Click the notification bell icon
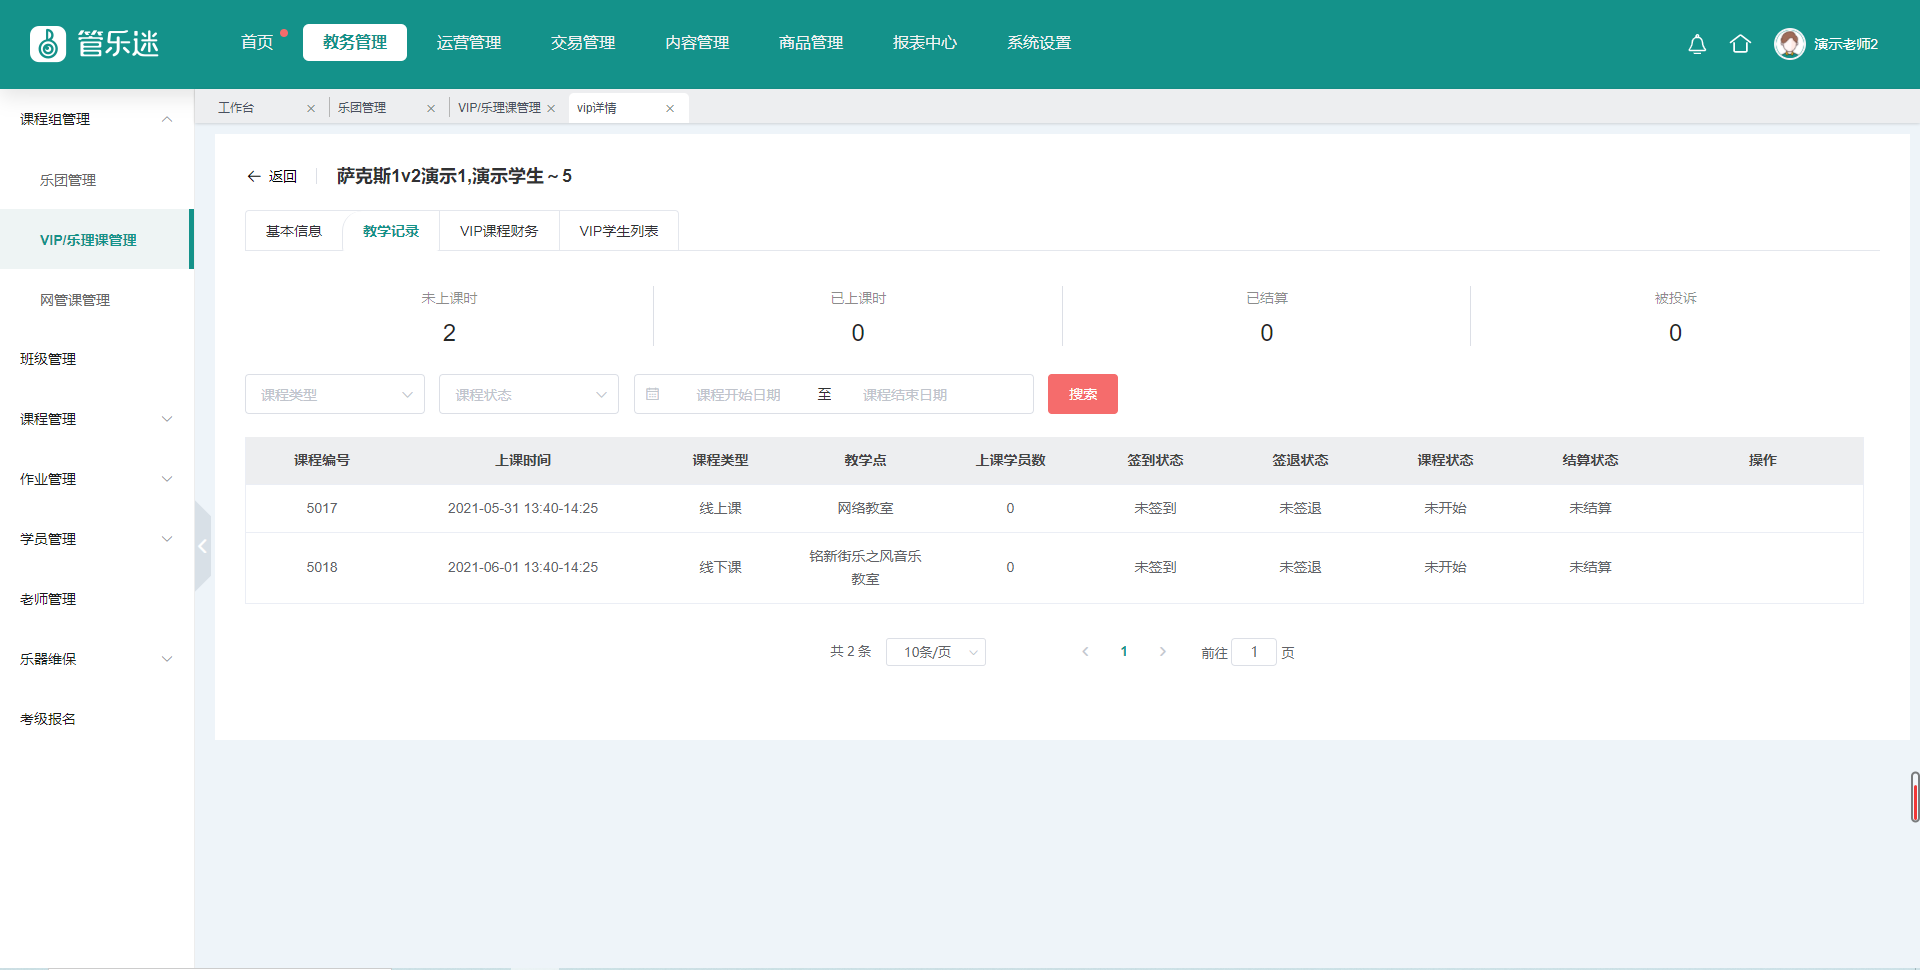The image size is (1920, 970). 1697,44
